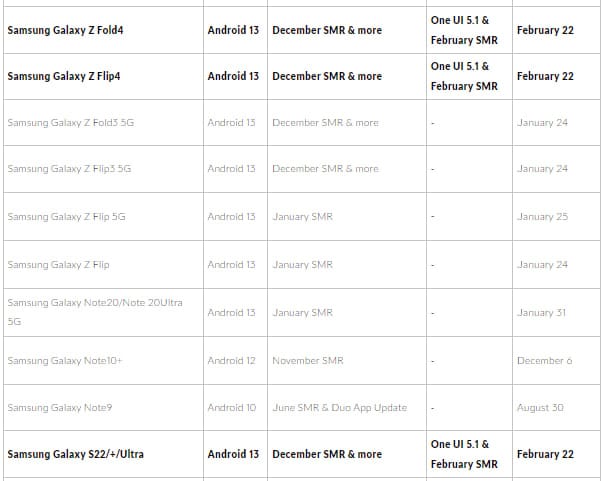Click Samsung Galaxy Z Flip 5G entry

tap(67, 216)
